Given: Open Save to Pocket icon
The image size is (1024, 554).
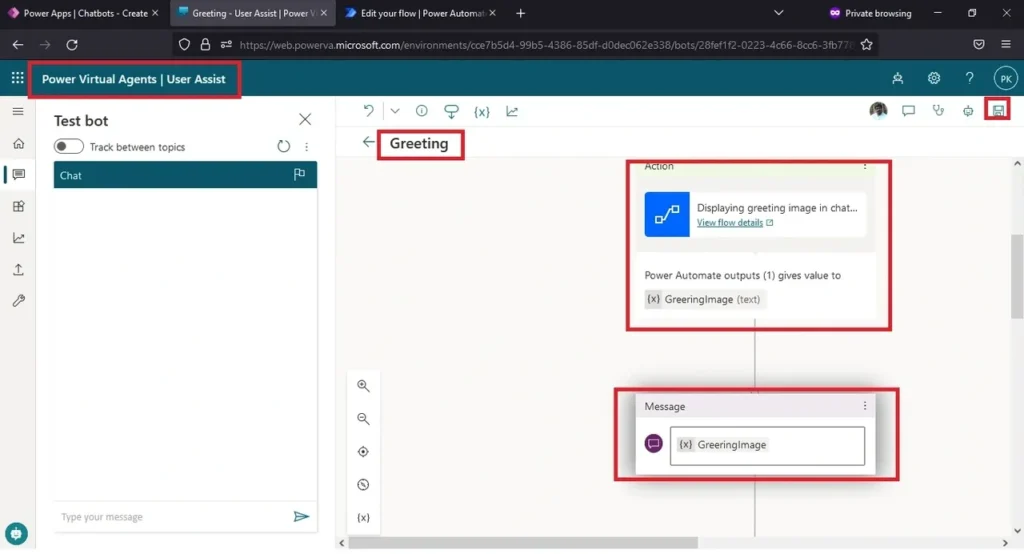Looking at the screenshot, I should pos(979,44).
